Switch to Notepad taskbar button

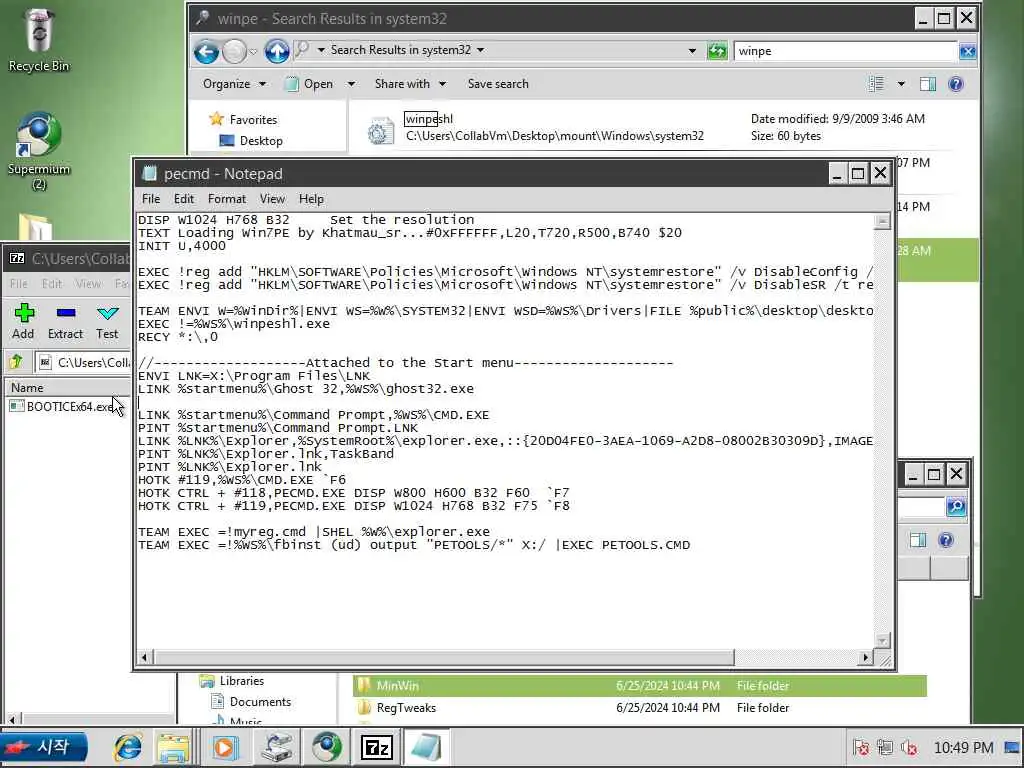[x=426, y=748]
